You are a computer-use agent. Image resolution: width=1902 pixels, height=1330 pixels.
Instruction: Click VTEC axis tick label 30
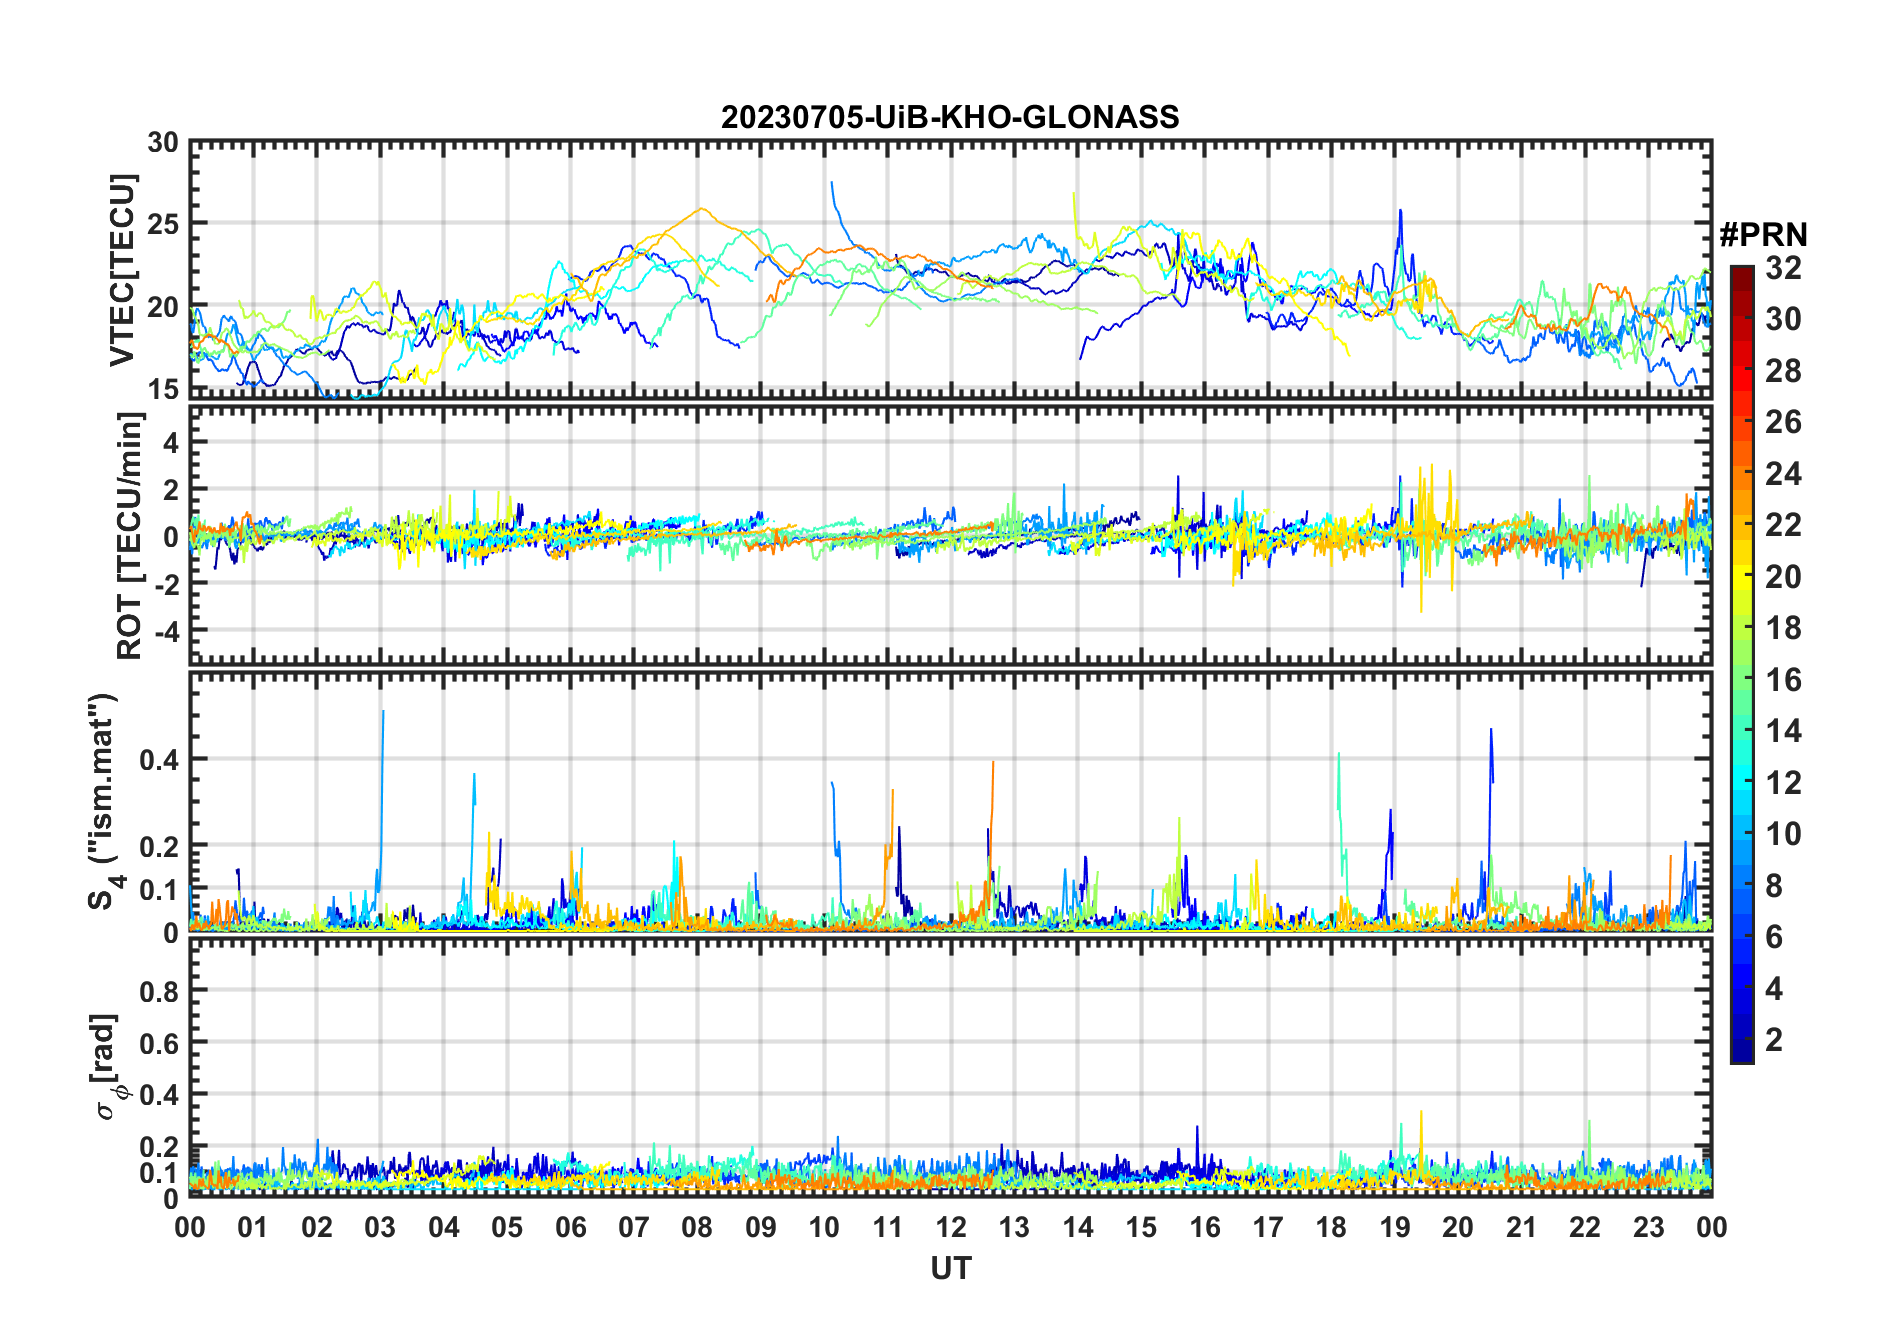pyautogui.click(x=163, y=143)
